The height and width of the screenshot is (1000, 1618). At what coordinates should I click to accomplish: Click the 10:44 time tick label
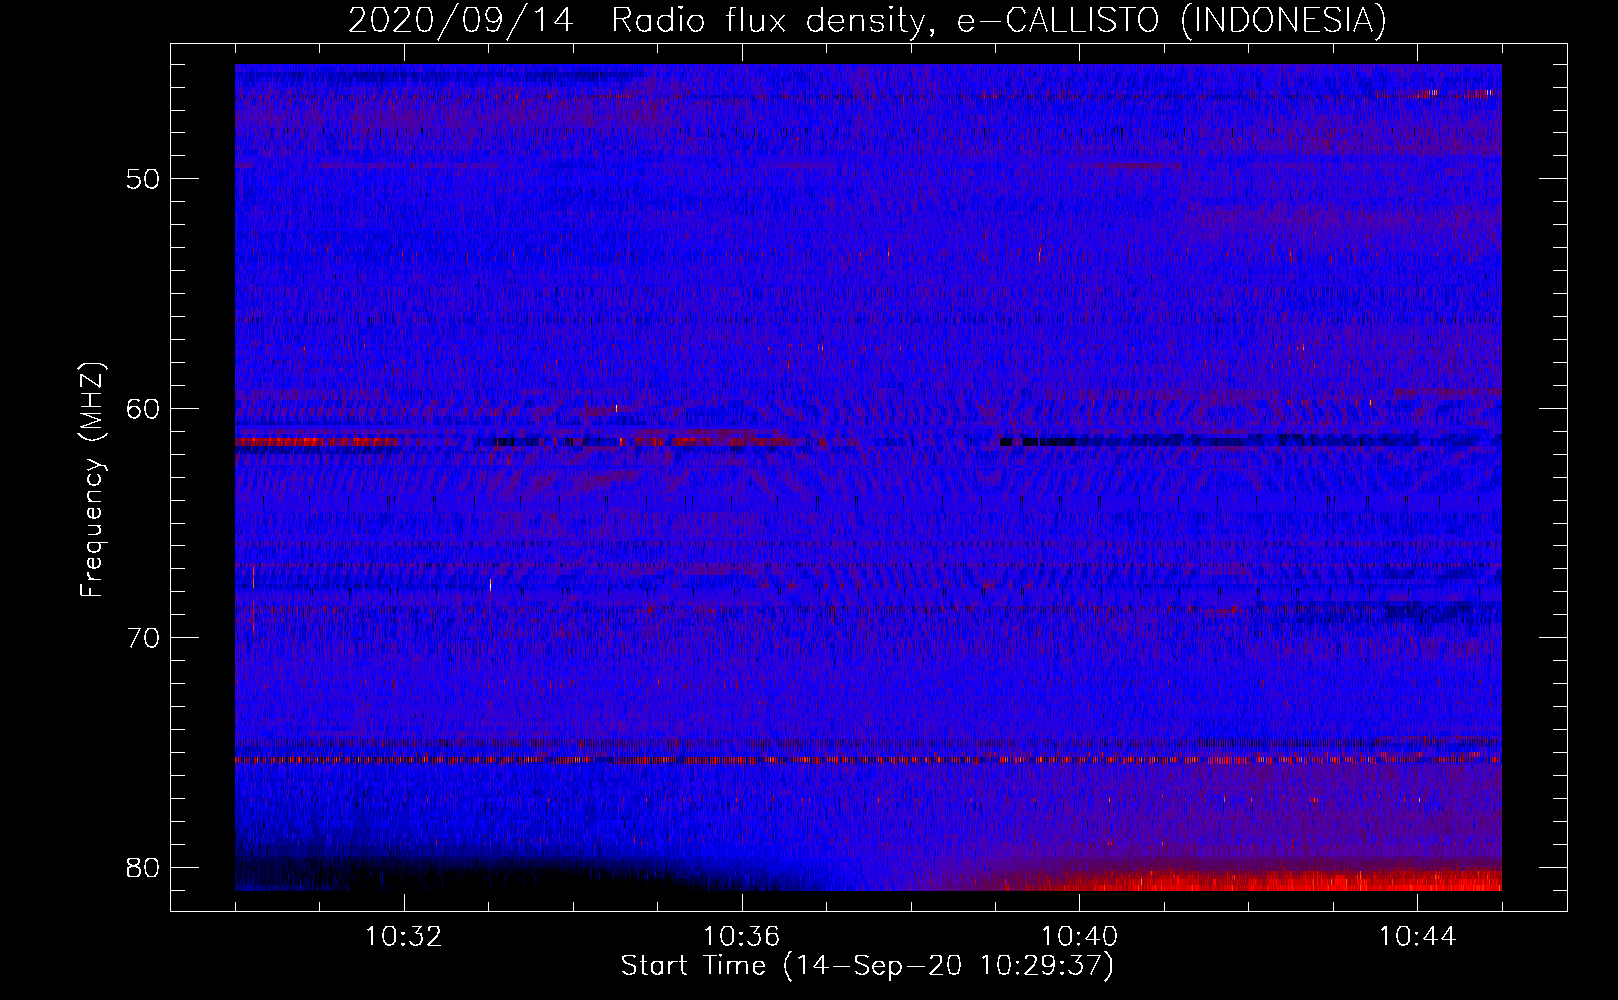click(x=1417, y=937)
